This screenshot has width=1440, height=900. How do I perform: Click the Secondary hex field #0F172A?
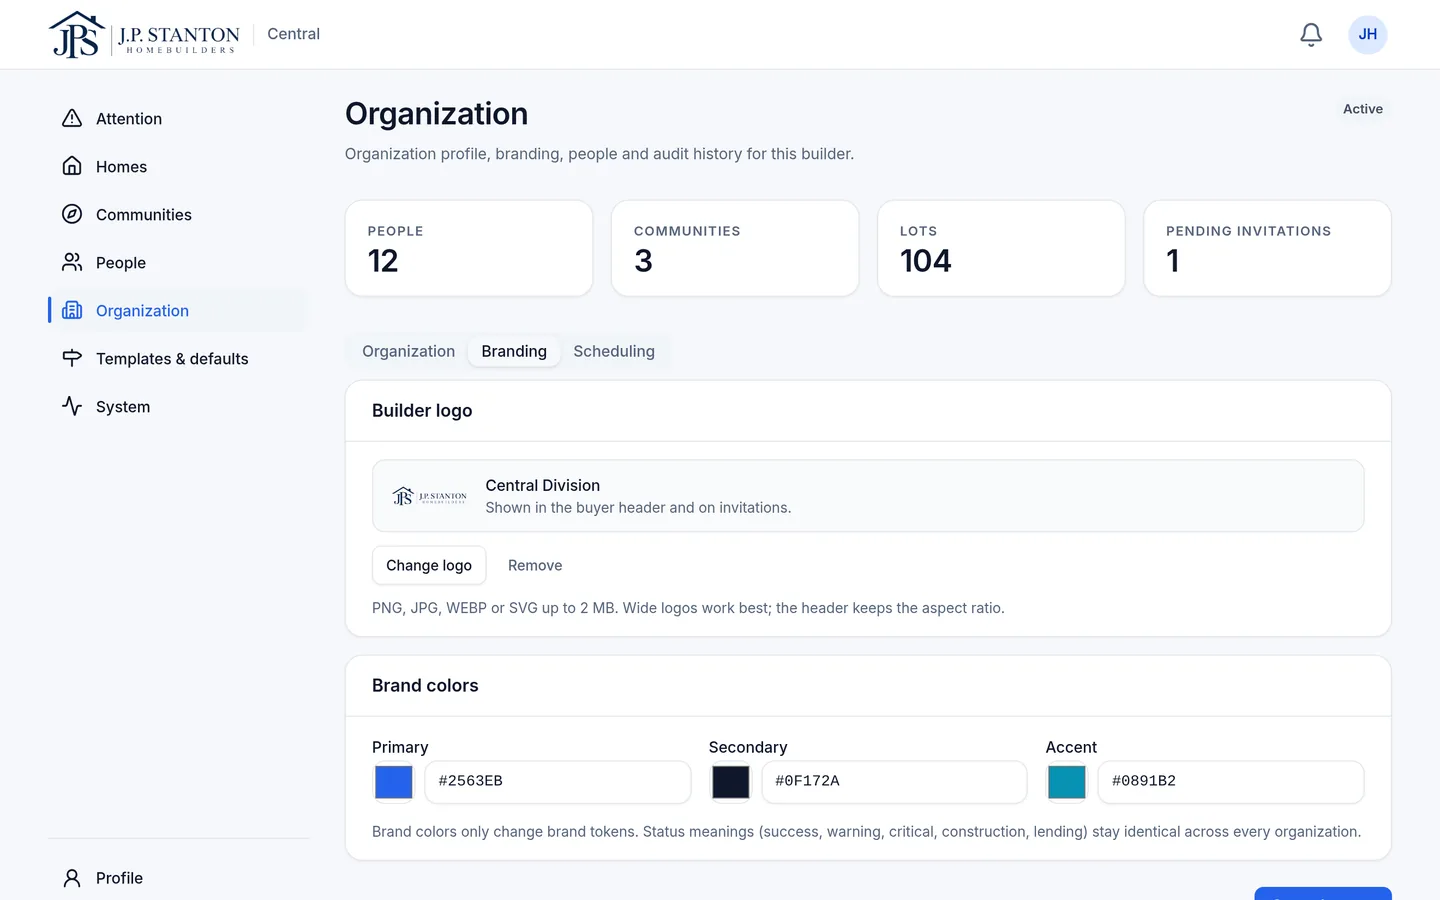894,782
